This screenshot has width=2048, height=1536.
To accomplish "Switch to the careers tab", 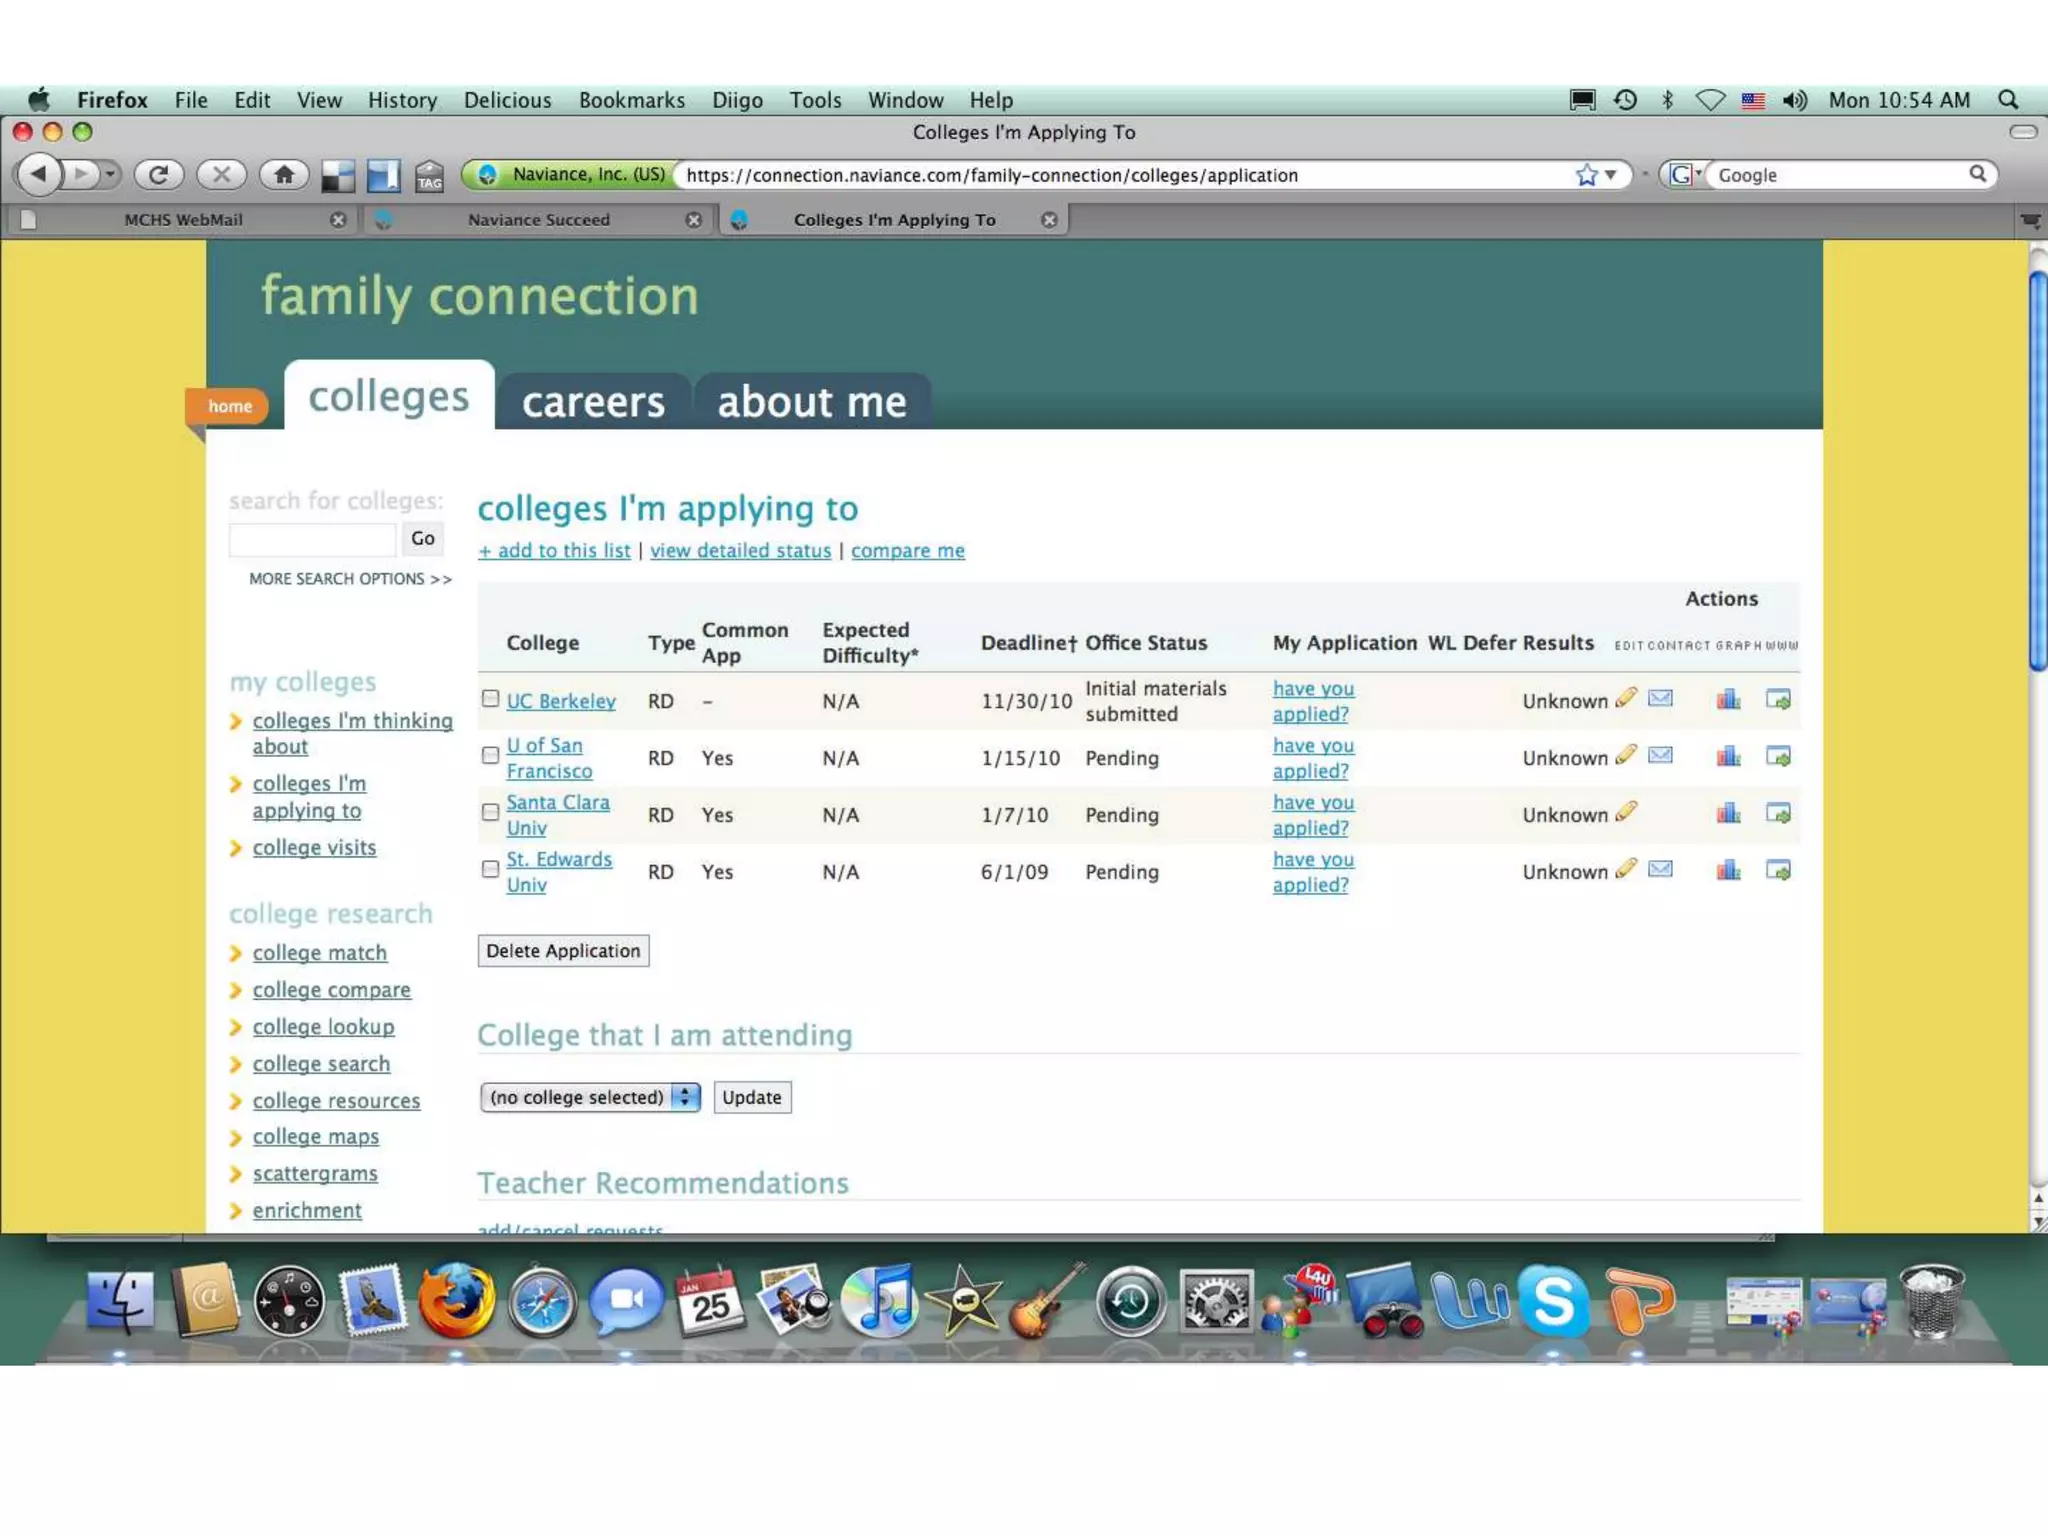I will 593,402.
